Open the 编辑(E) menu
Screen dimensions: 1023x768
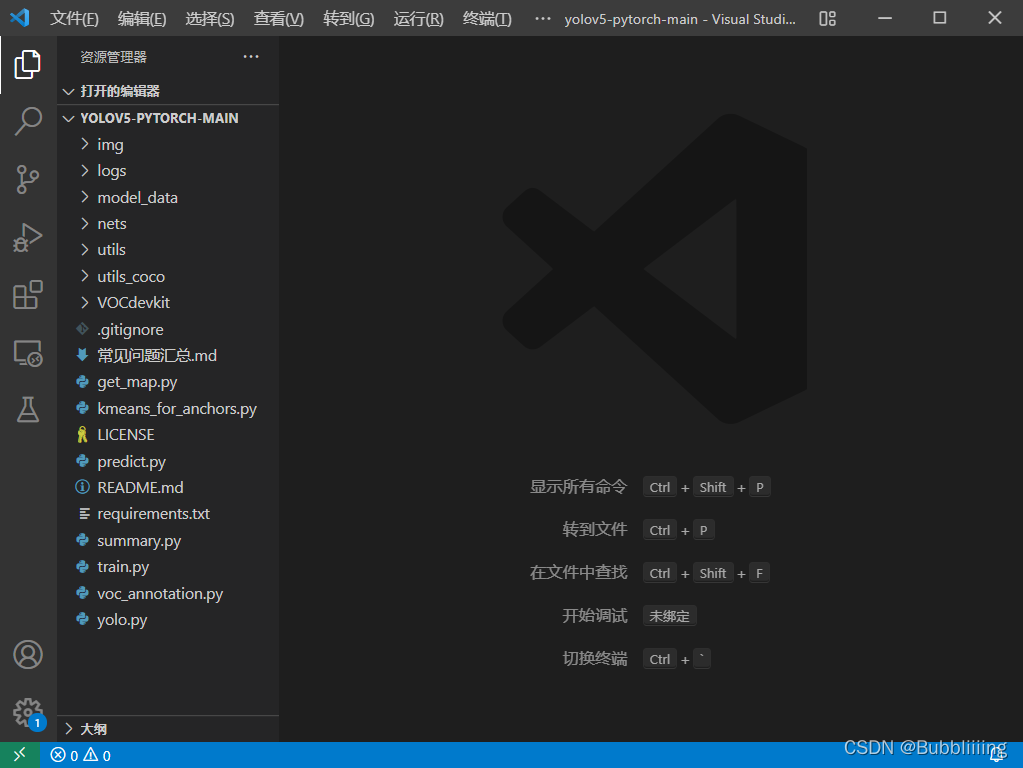pos(142,18)
